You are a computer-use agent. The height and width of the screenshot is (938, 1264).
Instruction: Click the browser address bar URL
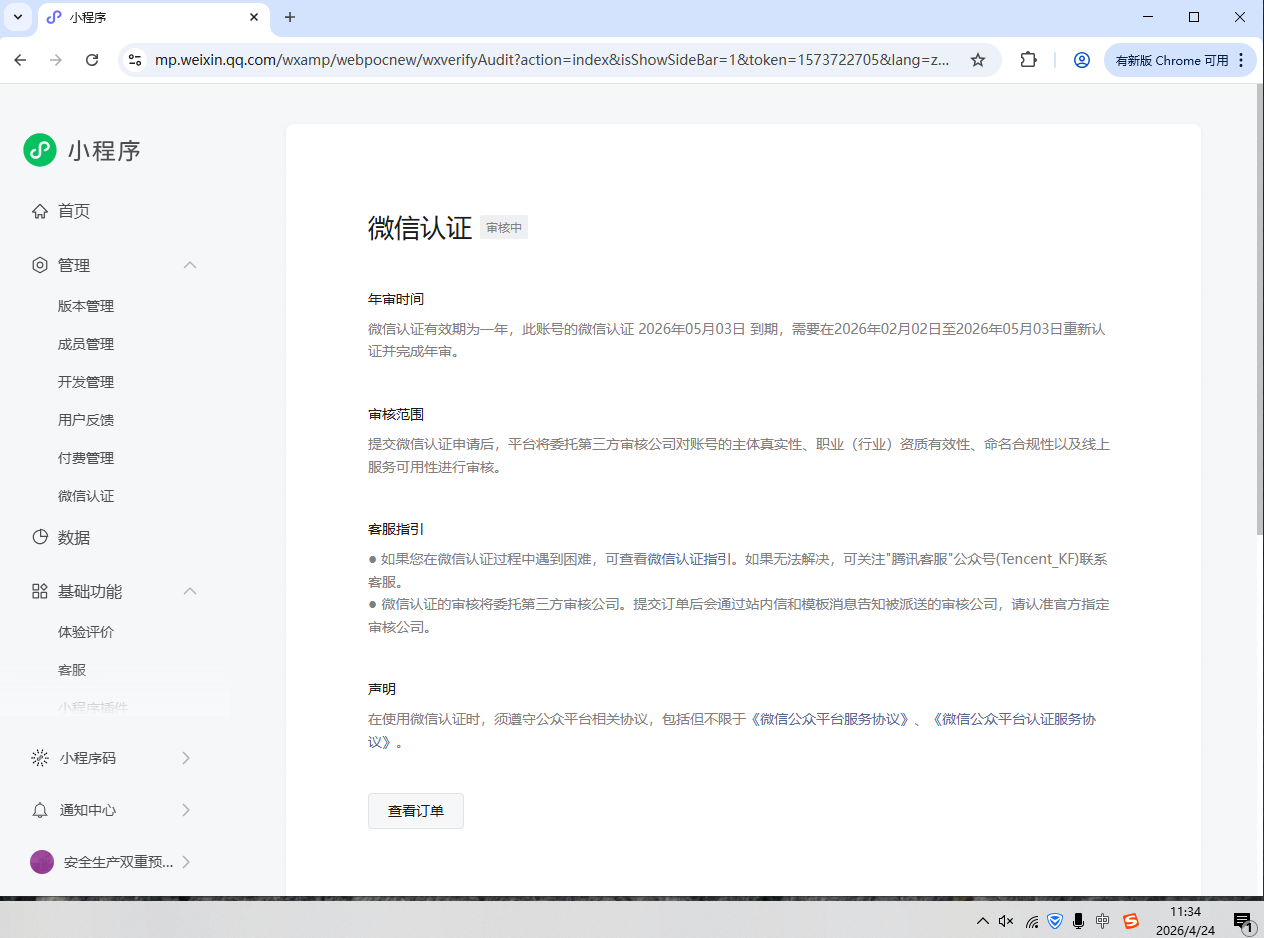(x=552, y=60)
